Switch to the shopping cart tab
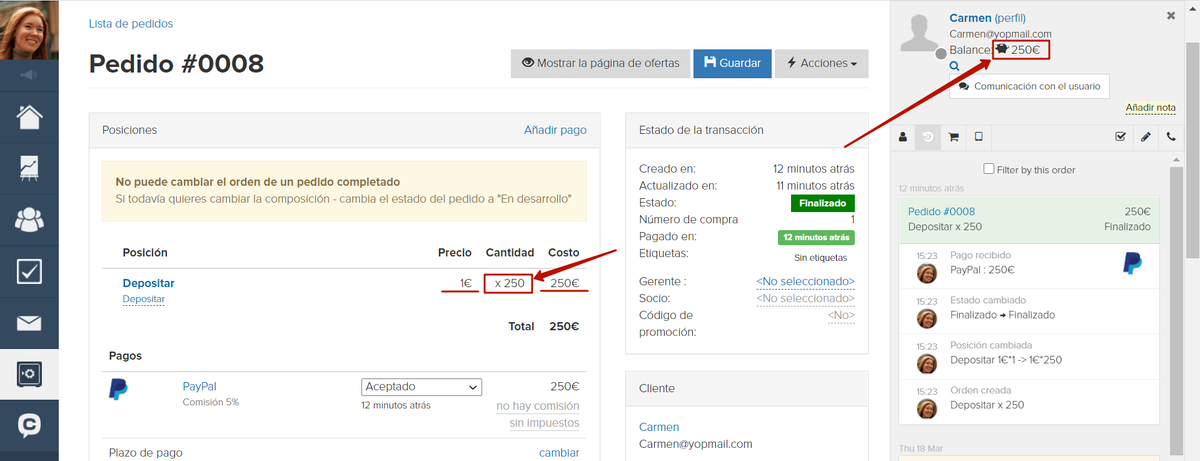The image size is (1200, 461). pyautogui.click(x=953, y=137)
